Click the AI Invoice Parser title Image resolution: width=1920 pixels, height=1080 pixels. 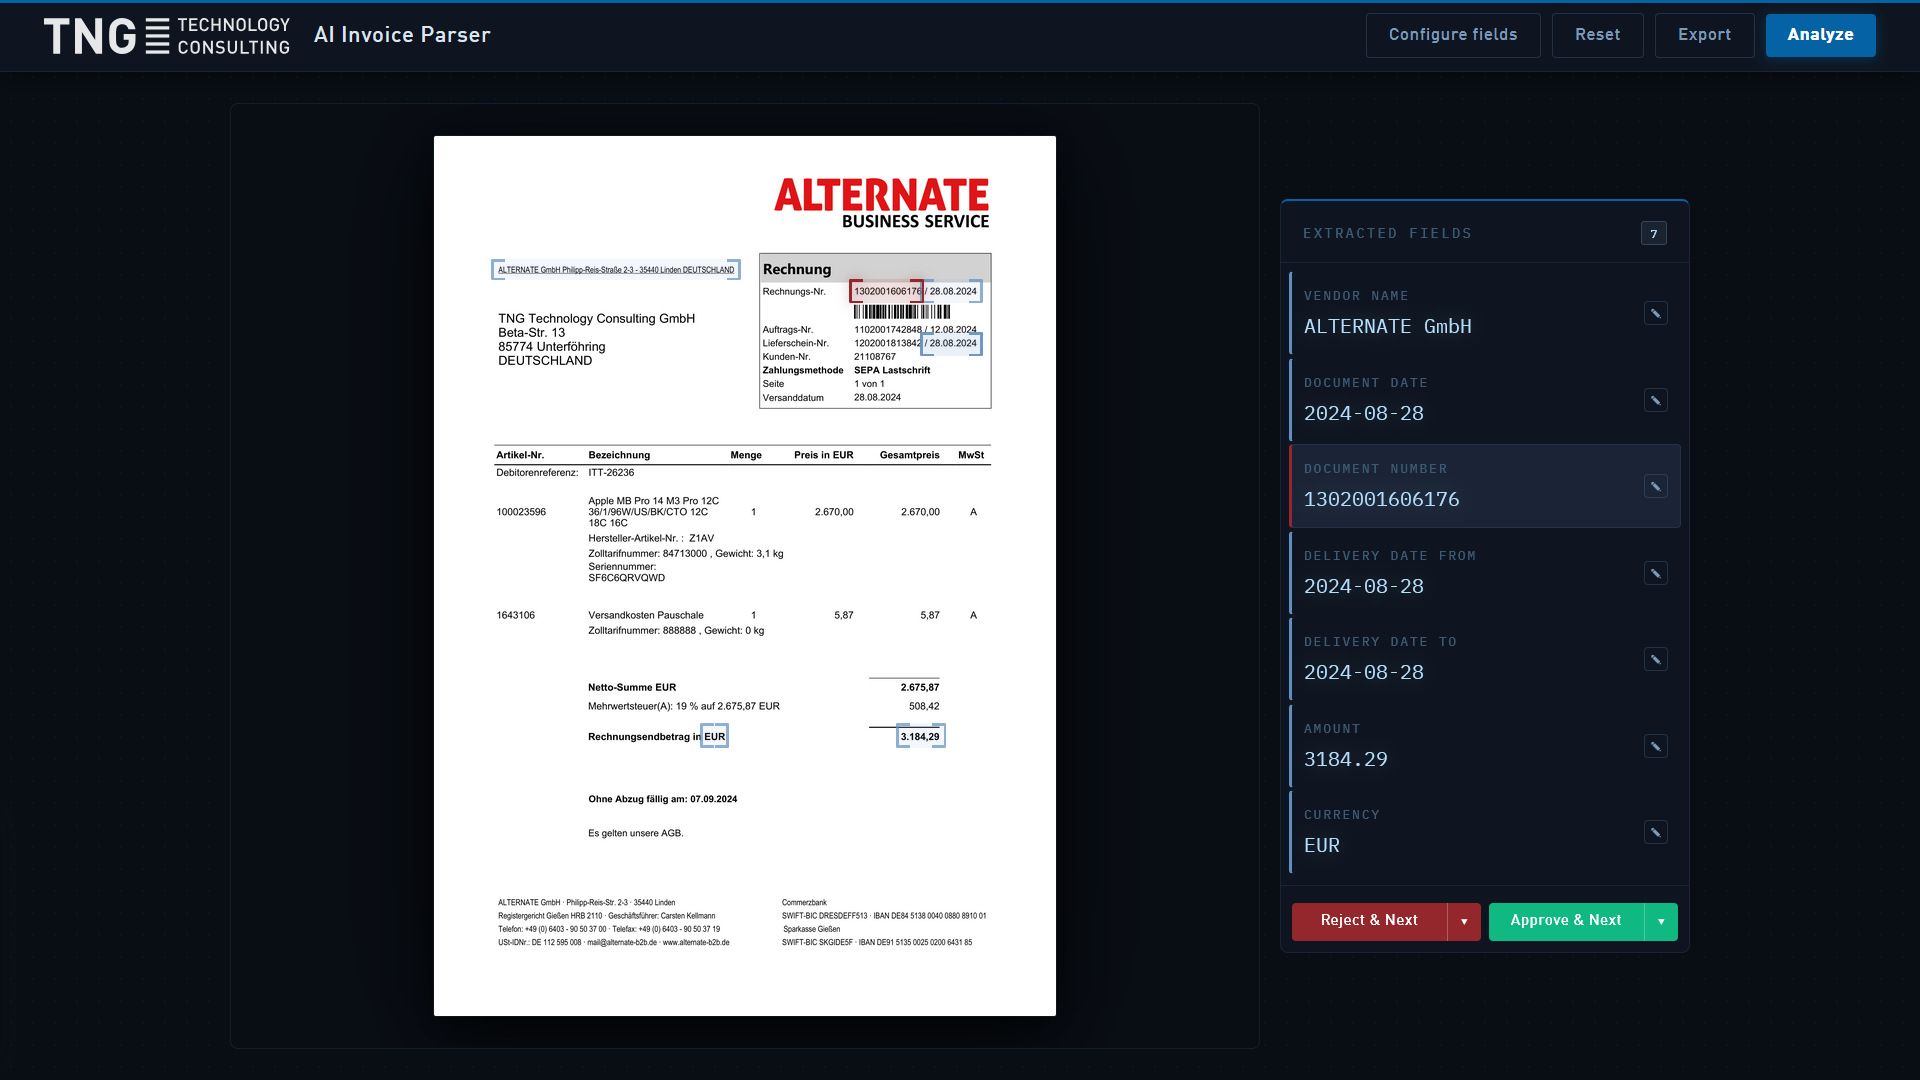[x=402, y=35]
